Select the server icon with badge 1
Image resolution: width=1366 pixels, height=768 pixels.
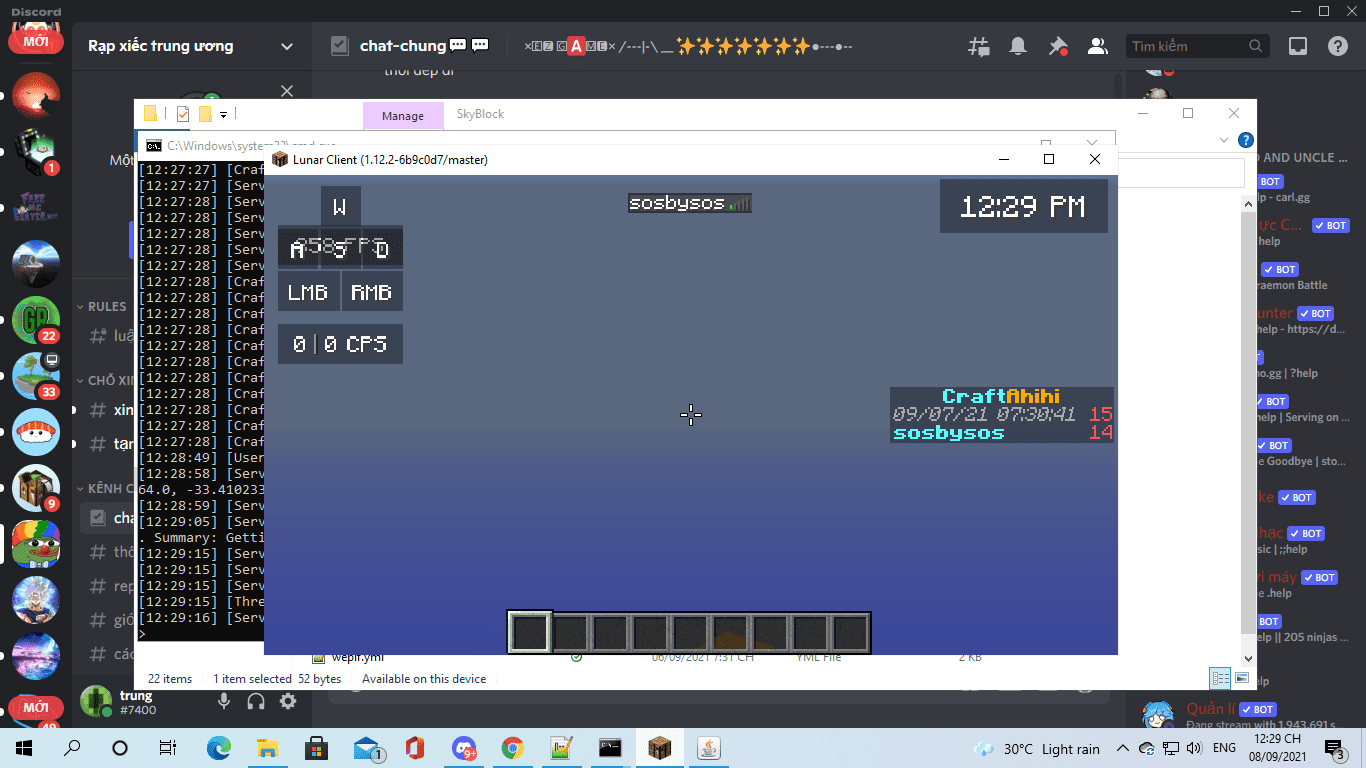[x=36, y=152]
